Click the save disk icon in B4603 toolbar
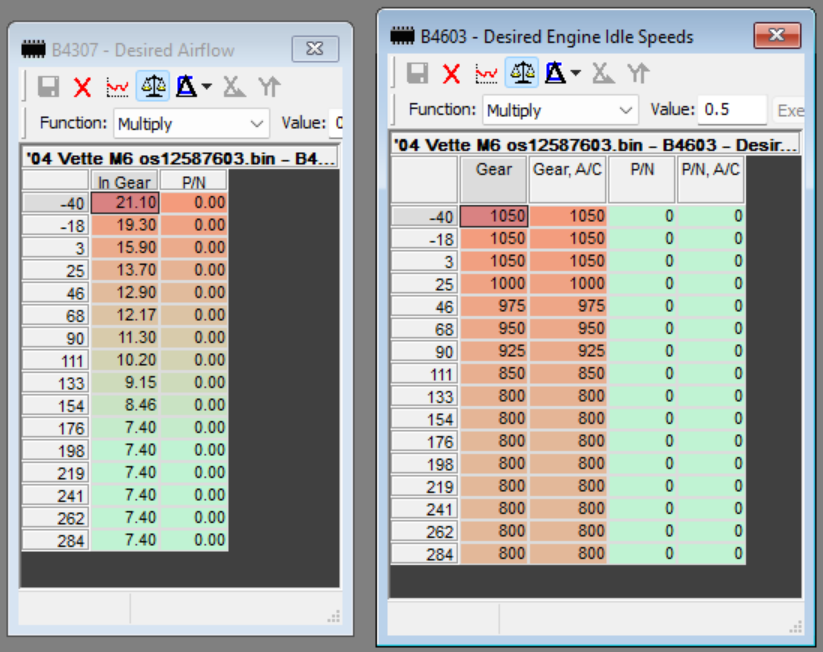The image size is (823, 652). tap(417, 73)
